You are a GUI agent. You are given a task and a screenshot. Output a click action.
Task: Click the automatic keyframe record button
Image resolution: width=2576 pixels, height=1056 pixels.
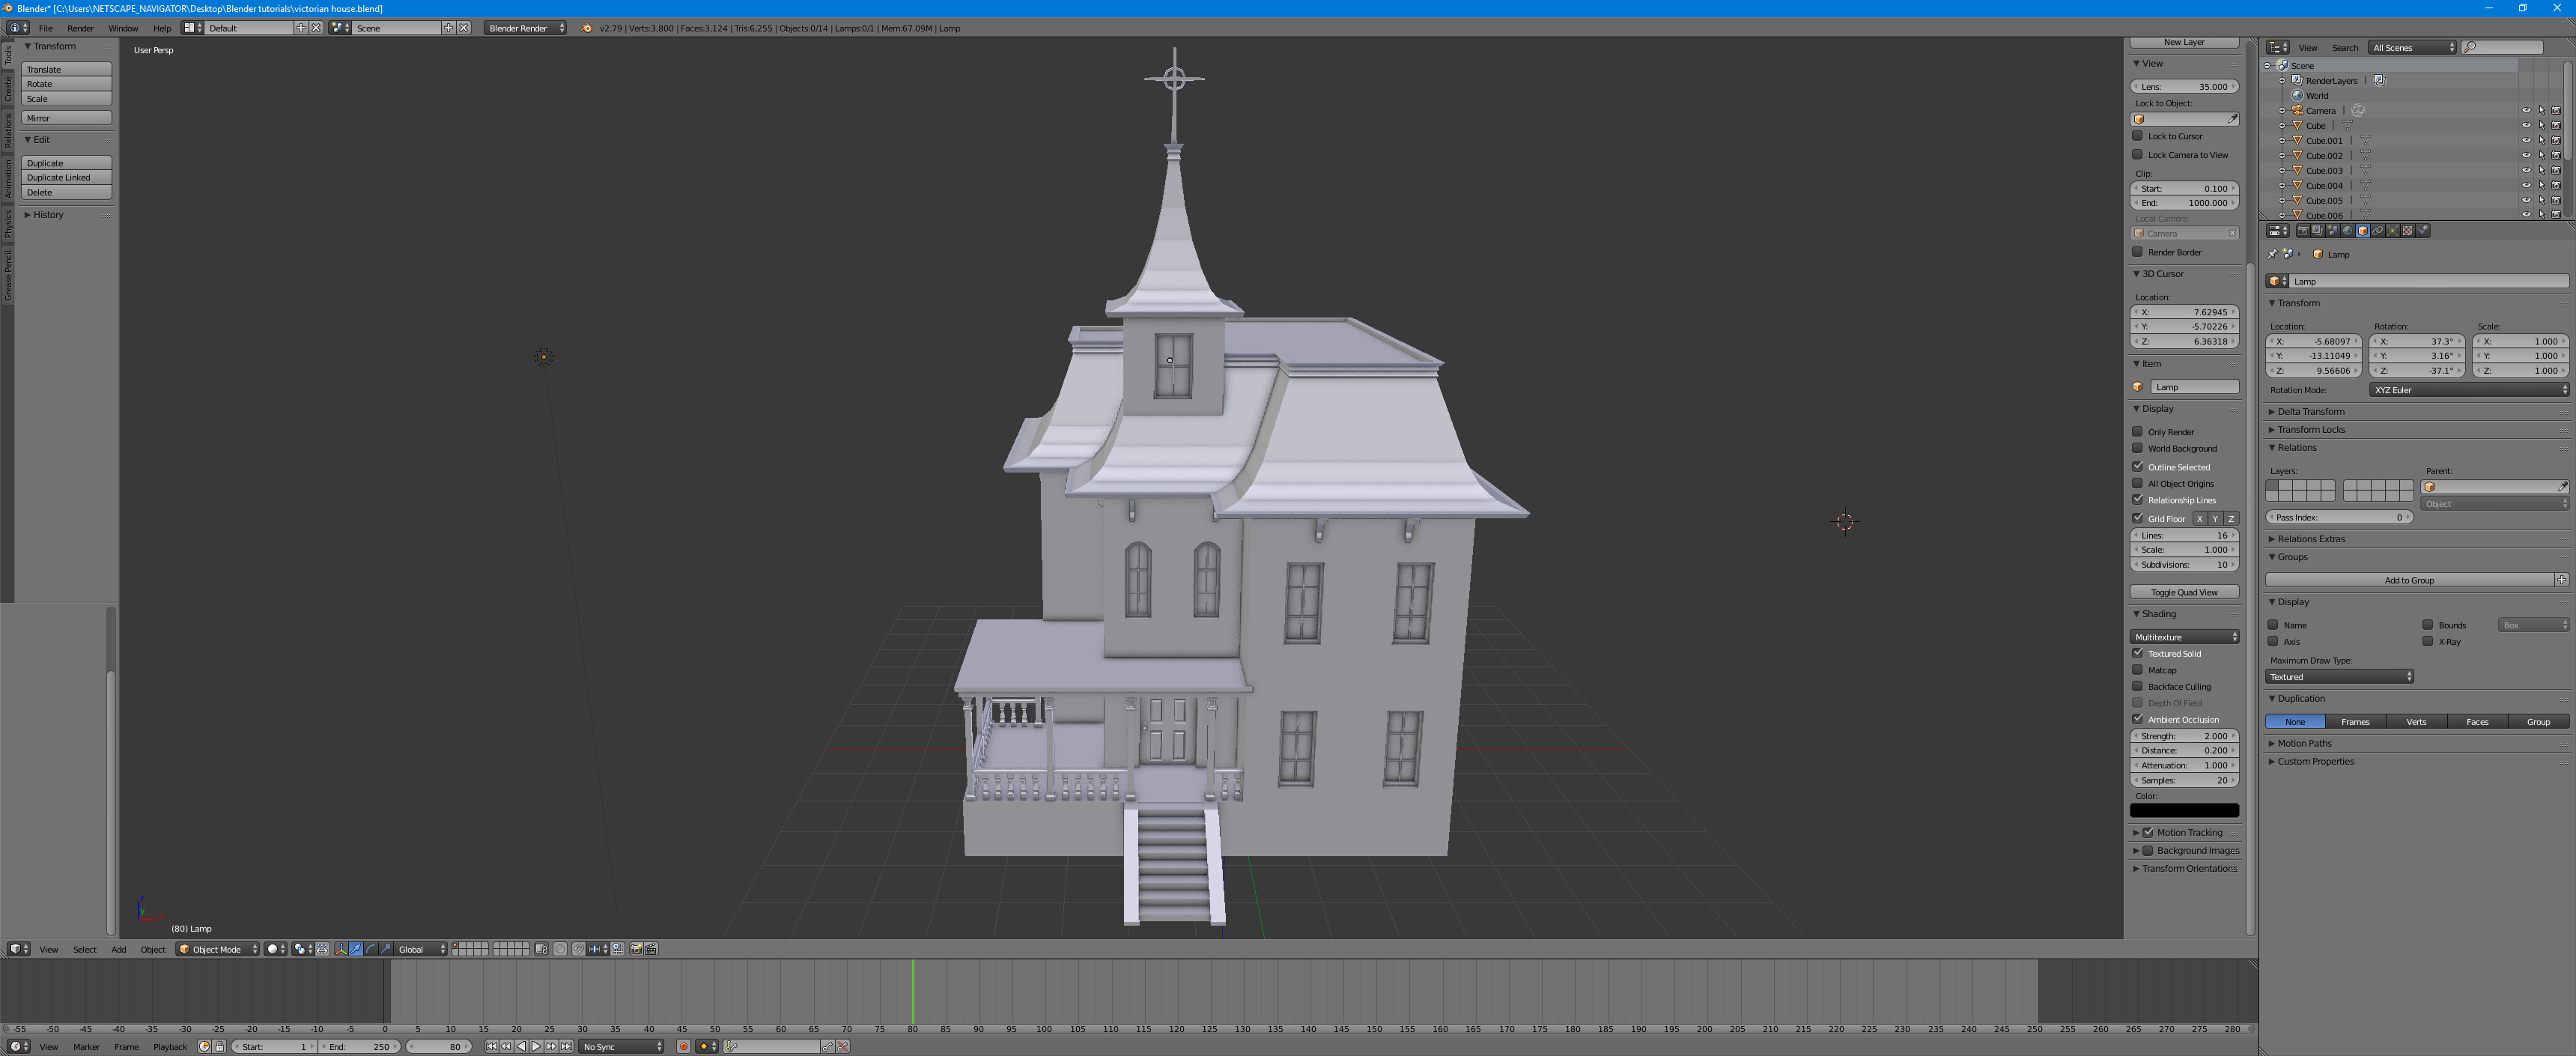(683, 1047)
